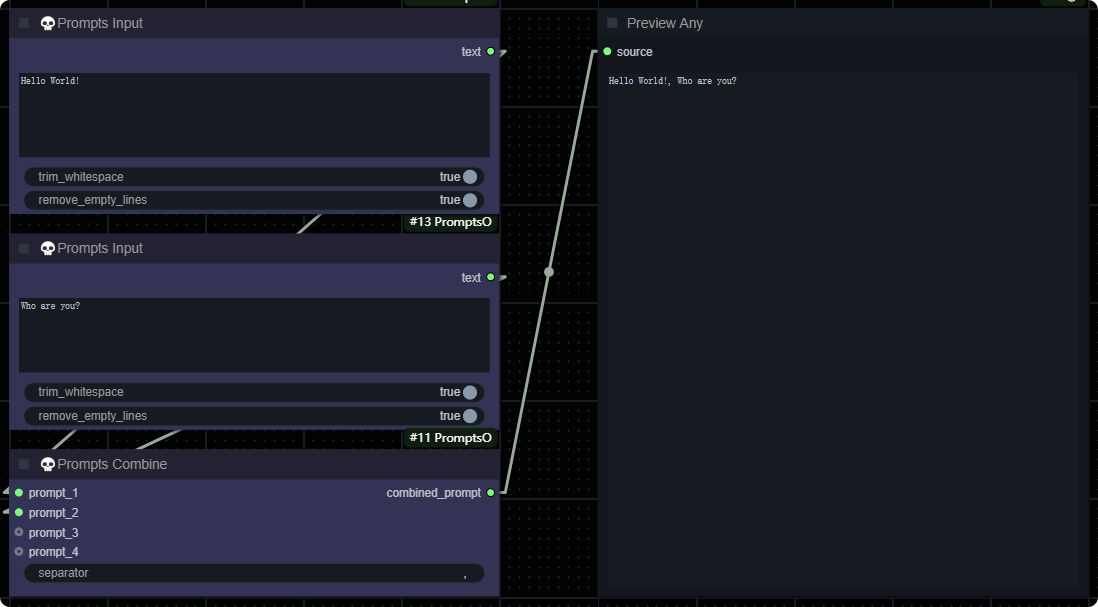Viewport: 1098px width, 607px height.
Task: Disable remove_empty_lines in the Hello World! node
Action: [469, 200]
